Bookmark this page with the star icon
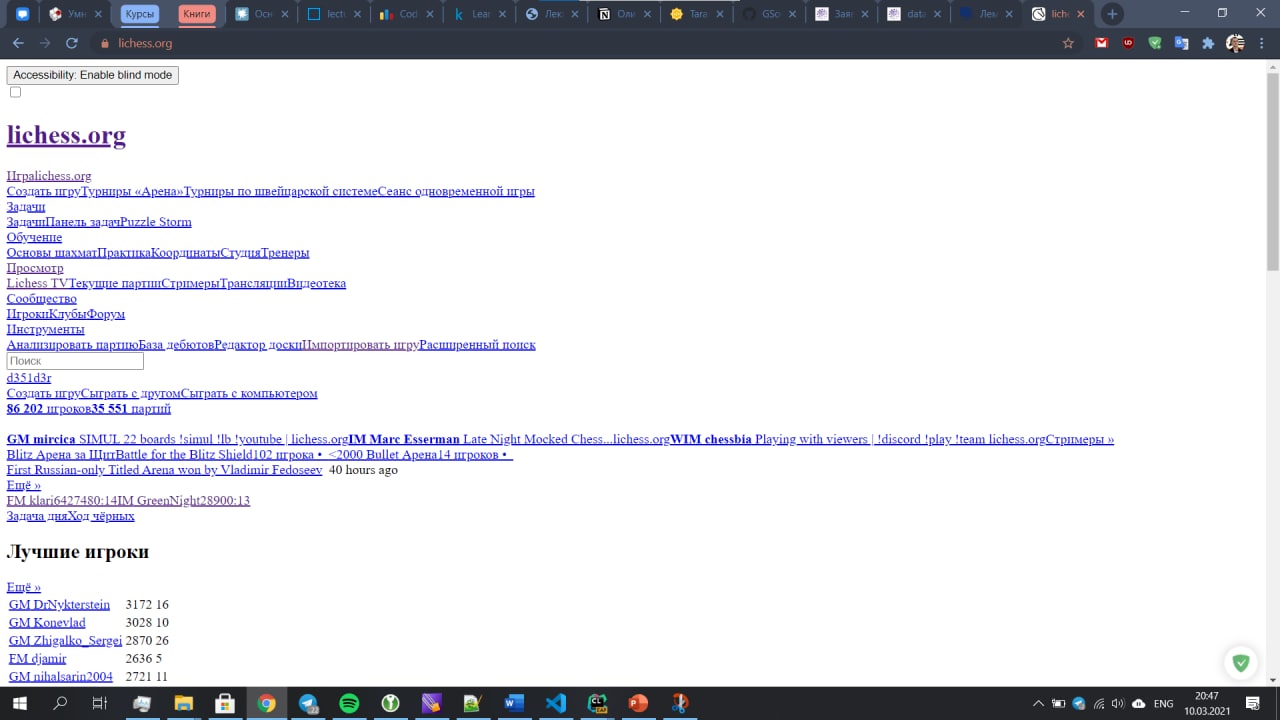Screen dimensions: 1280x720 tap(1068, 43)
